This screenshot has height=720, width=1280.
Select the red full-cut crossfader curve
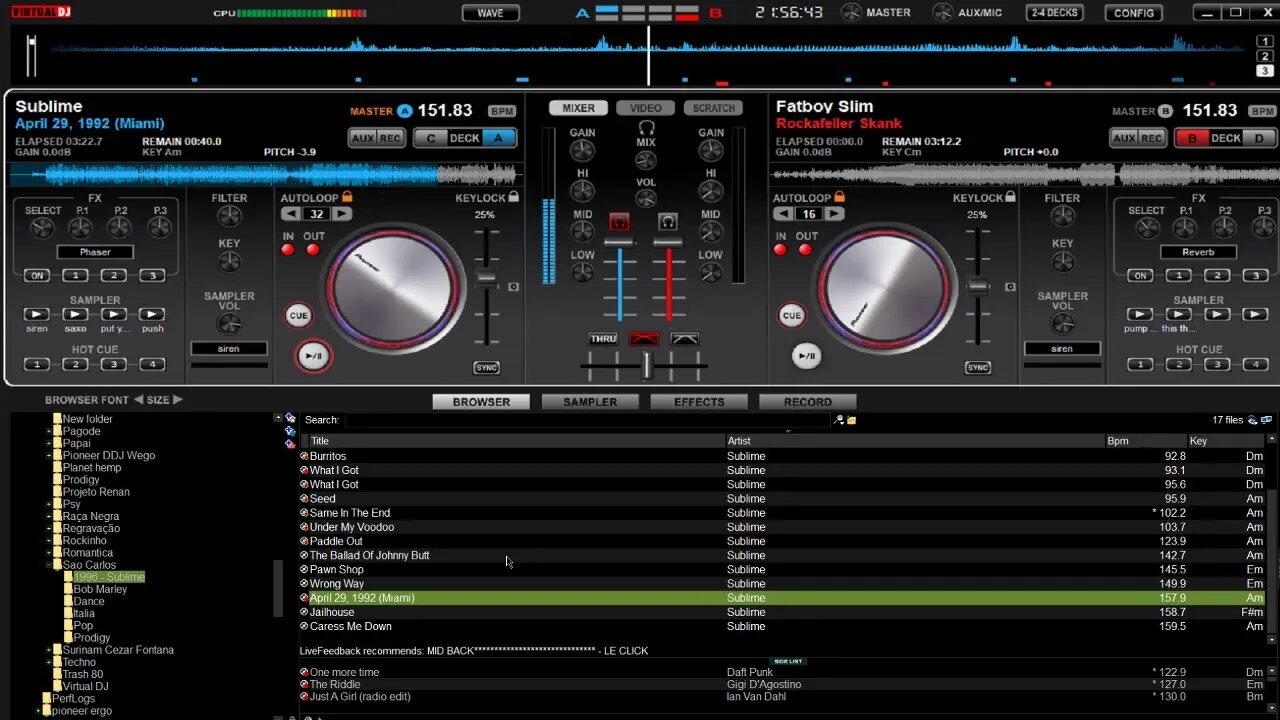(644, 339)
